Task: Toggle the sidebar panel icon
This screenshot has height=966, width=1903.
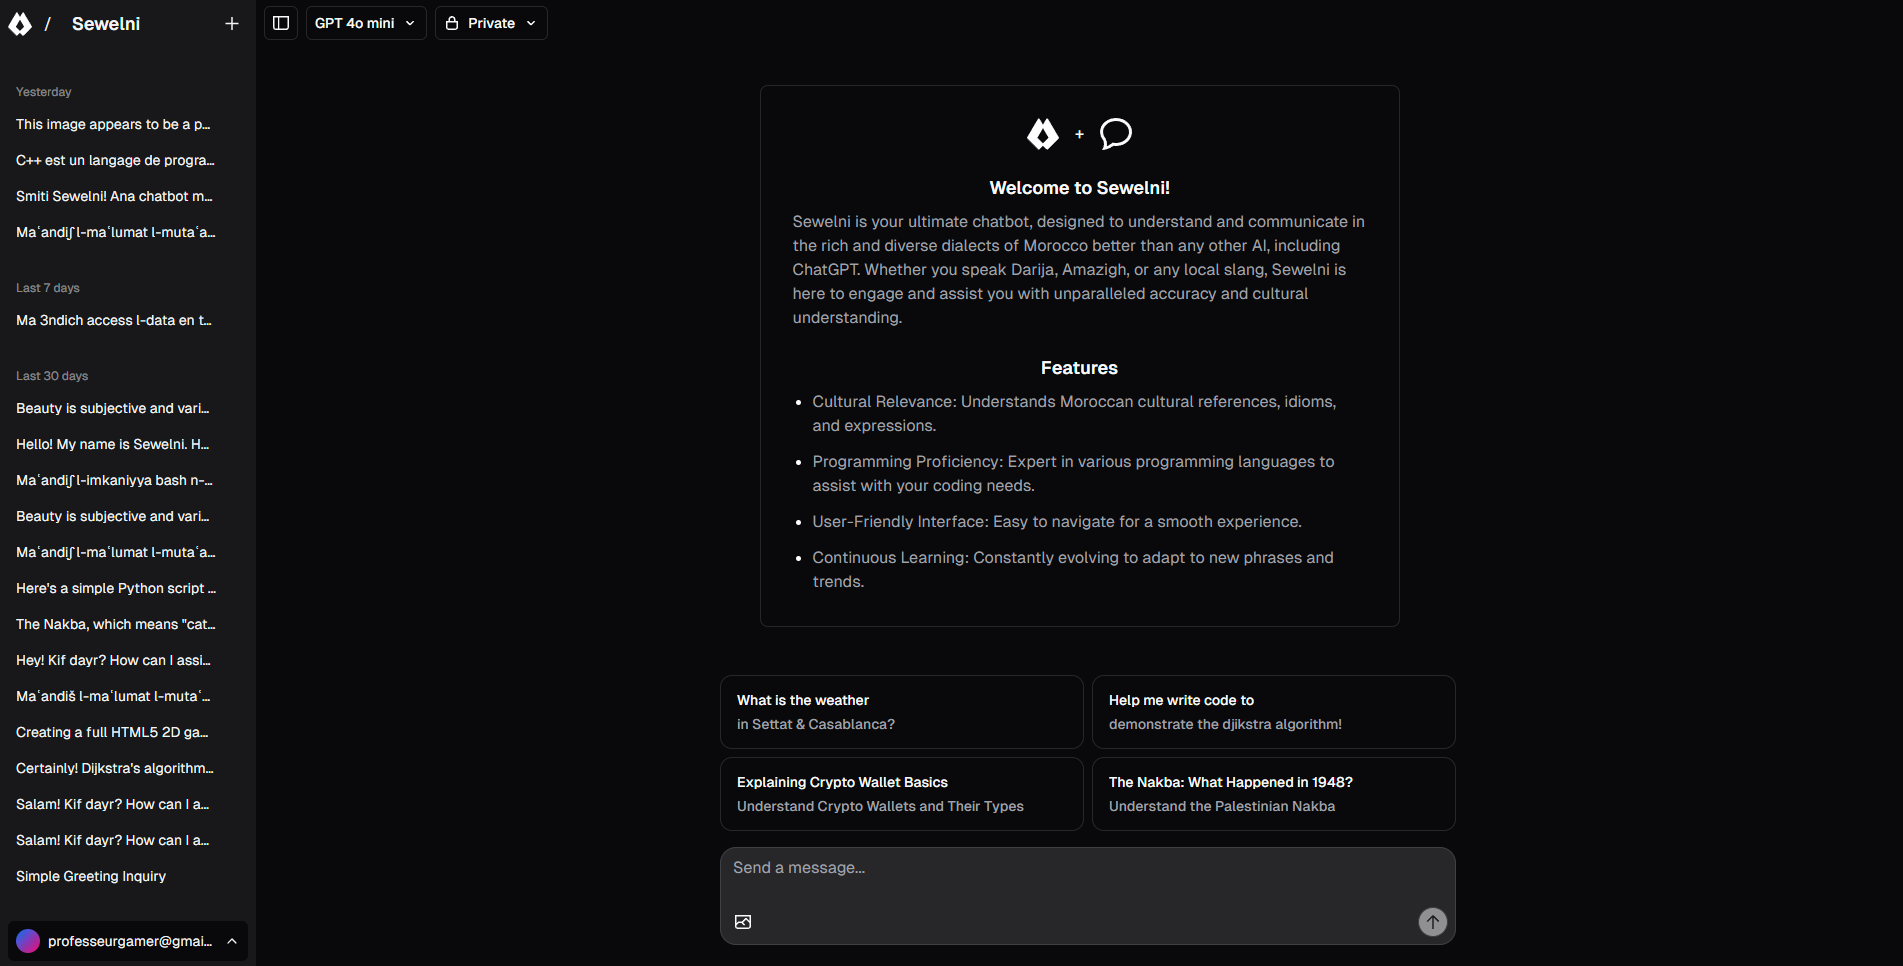Action: coord(281,23)
